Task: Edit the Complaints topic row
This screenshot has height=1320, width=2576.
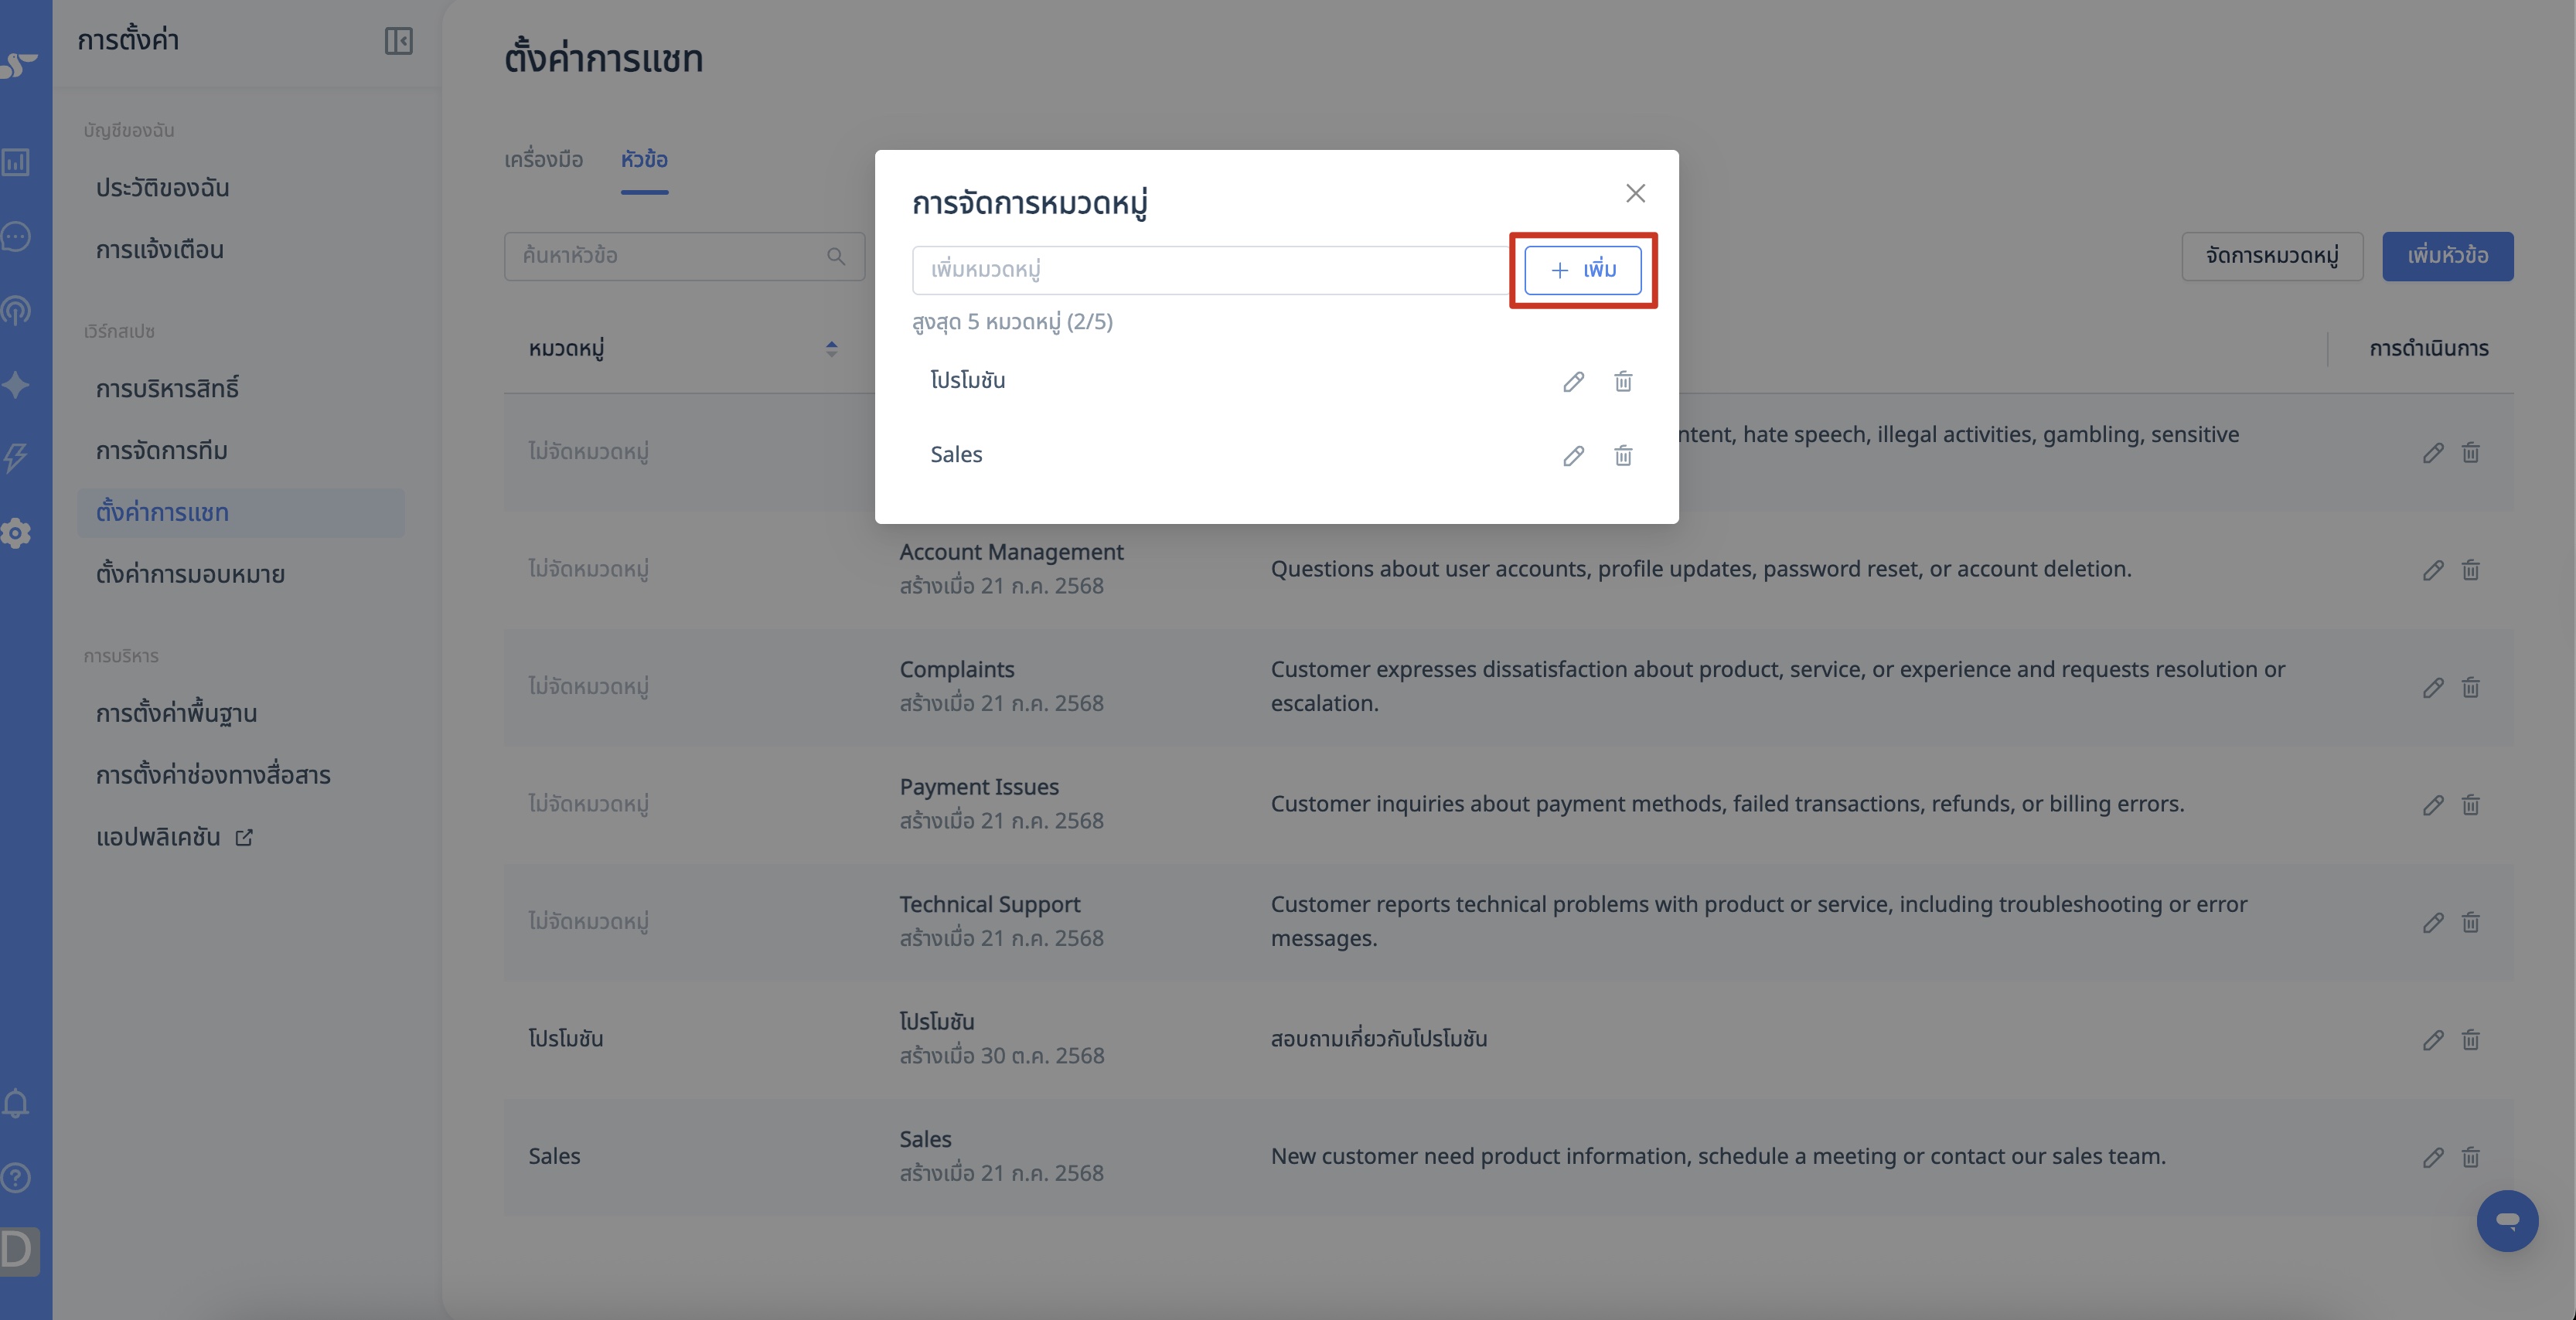Action: [2433, 687]
